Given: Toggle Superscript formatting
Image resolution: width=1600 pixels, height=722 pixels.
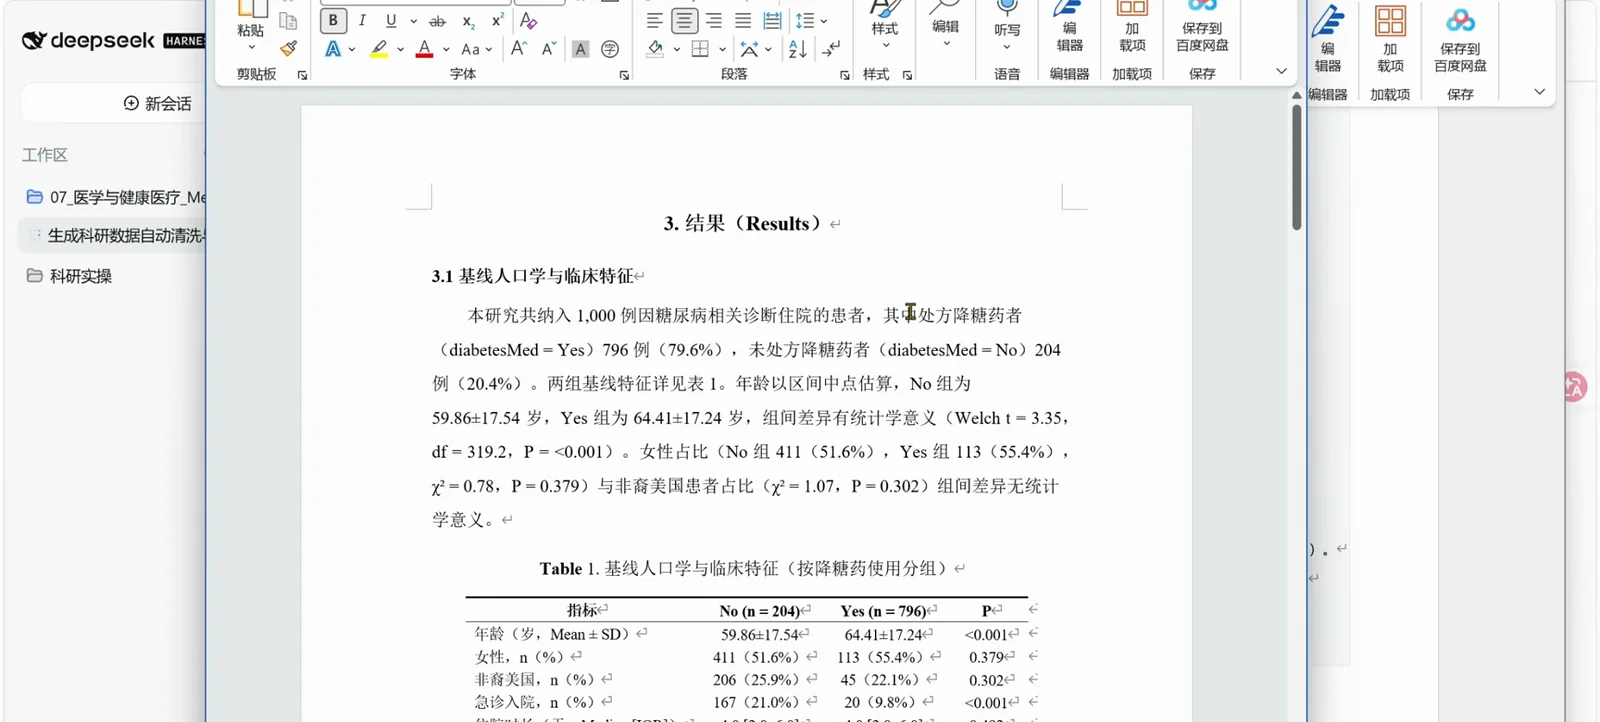Looking at the screenshot, I should [497, 21].
